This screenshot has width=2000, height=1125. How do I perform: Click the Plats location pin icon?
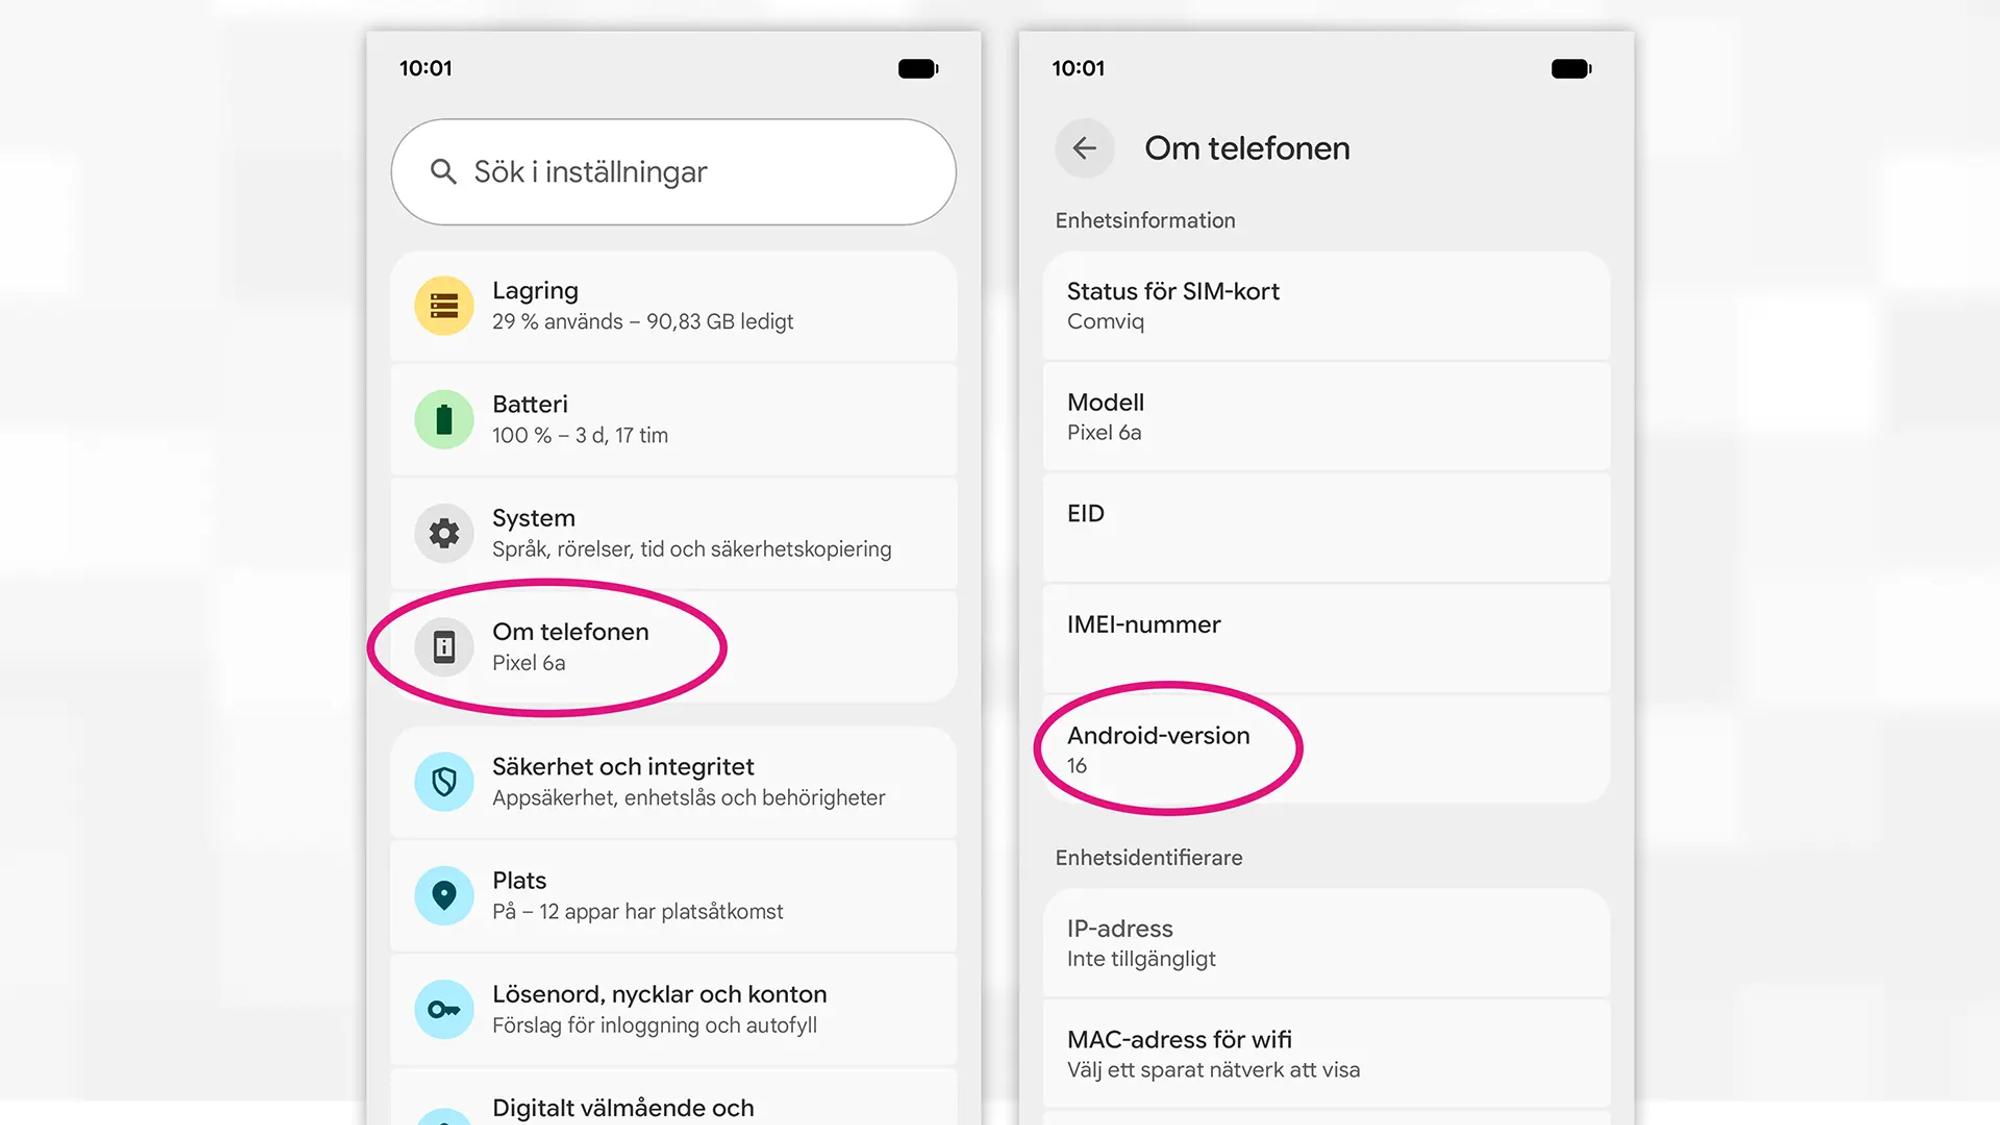tap(444, 895)
